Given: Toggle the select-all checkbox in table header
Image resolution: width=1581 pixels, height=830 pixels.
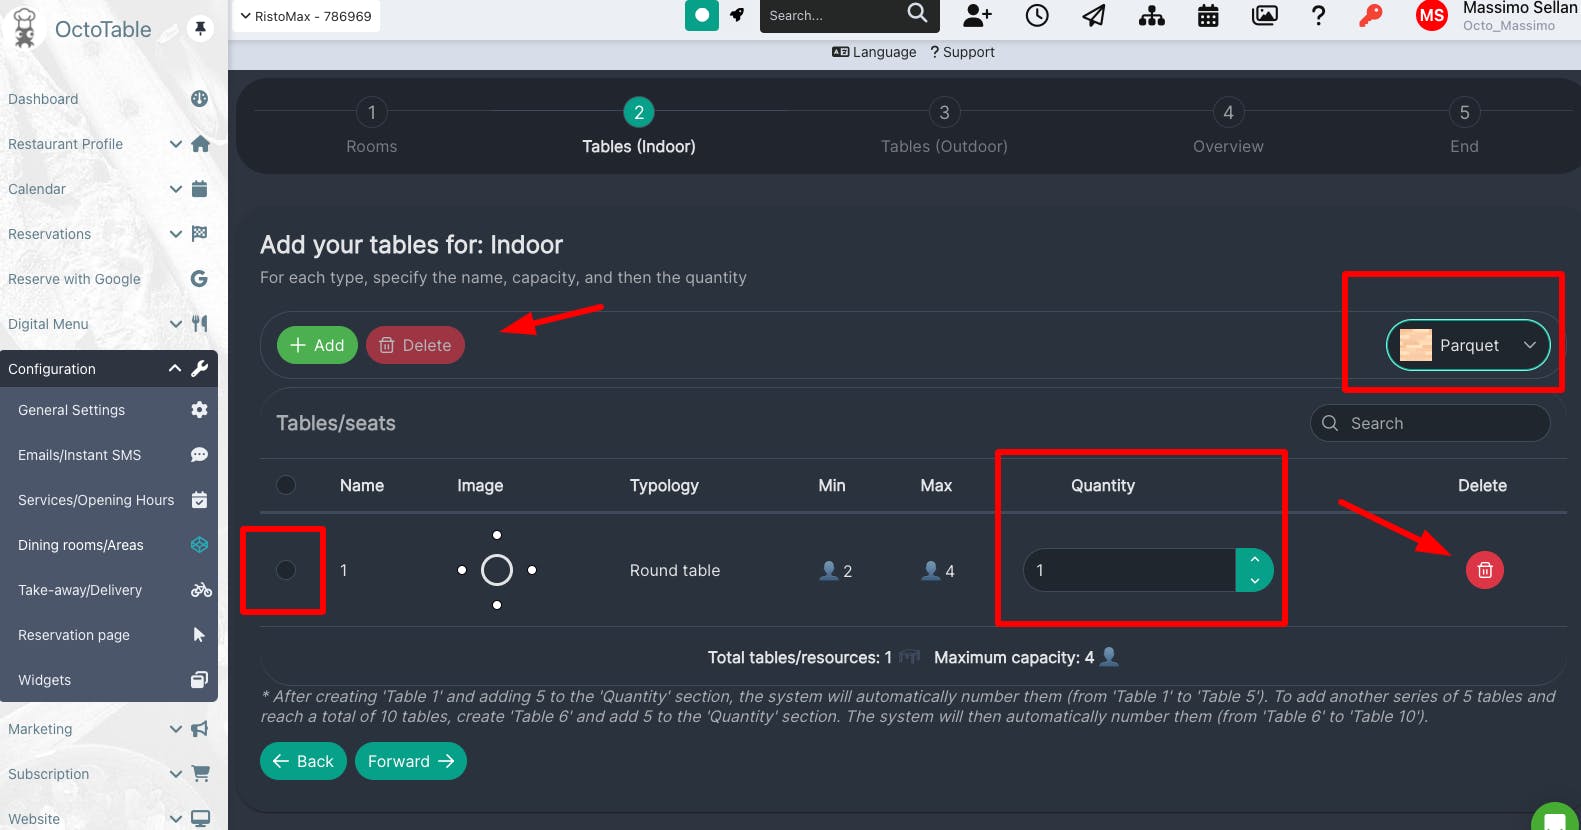Looking at the screenshot, I should pyautogui.click(x=286, y=485).
